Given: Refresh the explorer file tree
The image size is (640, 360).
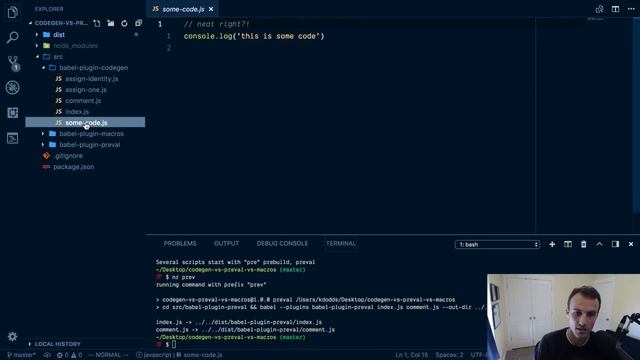Looking at the screenshot, I should 124,23.
